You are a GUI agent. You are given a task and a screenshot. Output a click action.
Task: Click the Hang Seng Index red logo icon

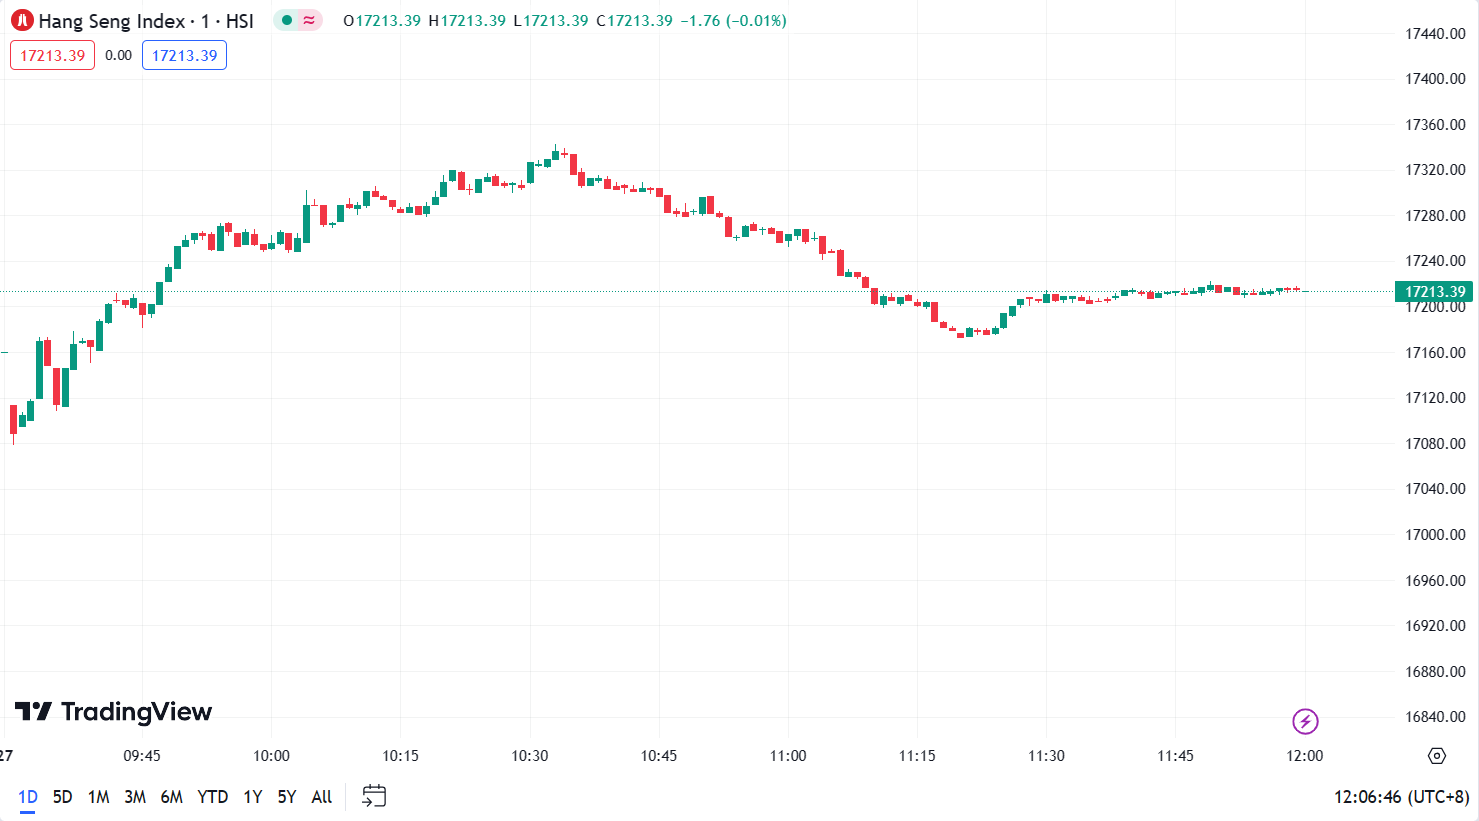22,21
